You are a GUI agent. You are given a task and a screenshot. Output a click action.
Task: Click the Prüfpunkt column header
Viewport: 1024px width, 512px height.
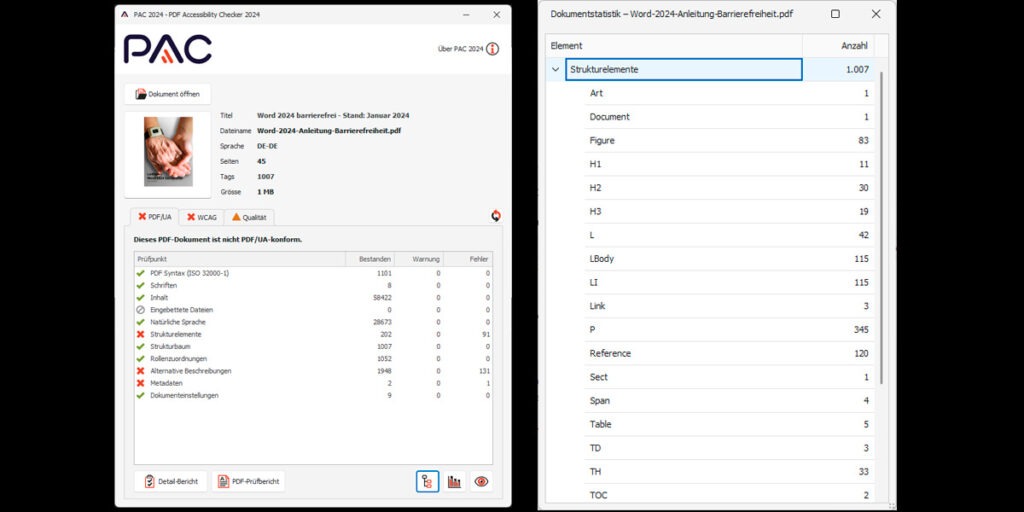coord(240,259)
